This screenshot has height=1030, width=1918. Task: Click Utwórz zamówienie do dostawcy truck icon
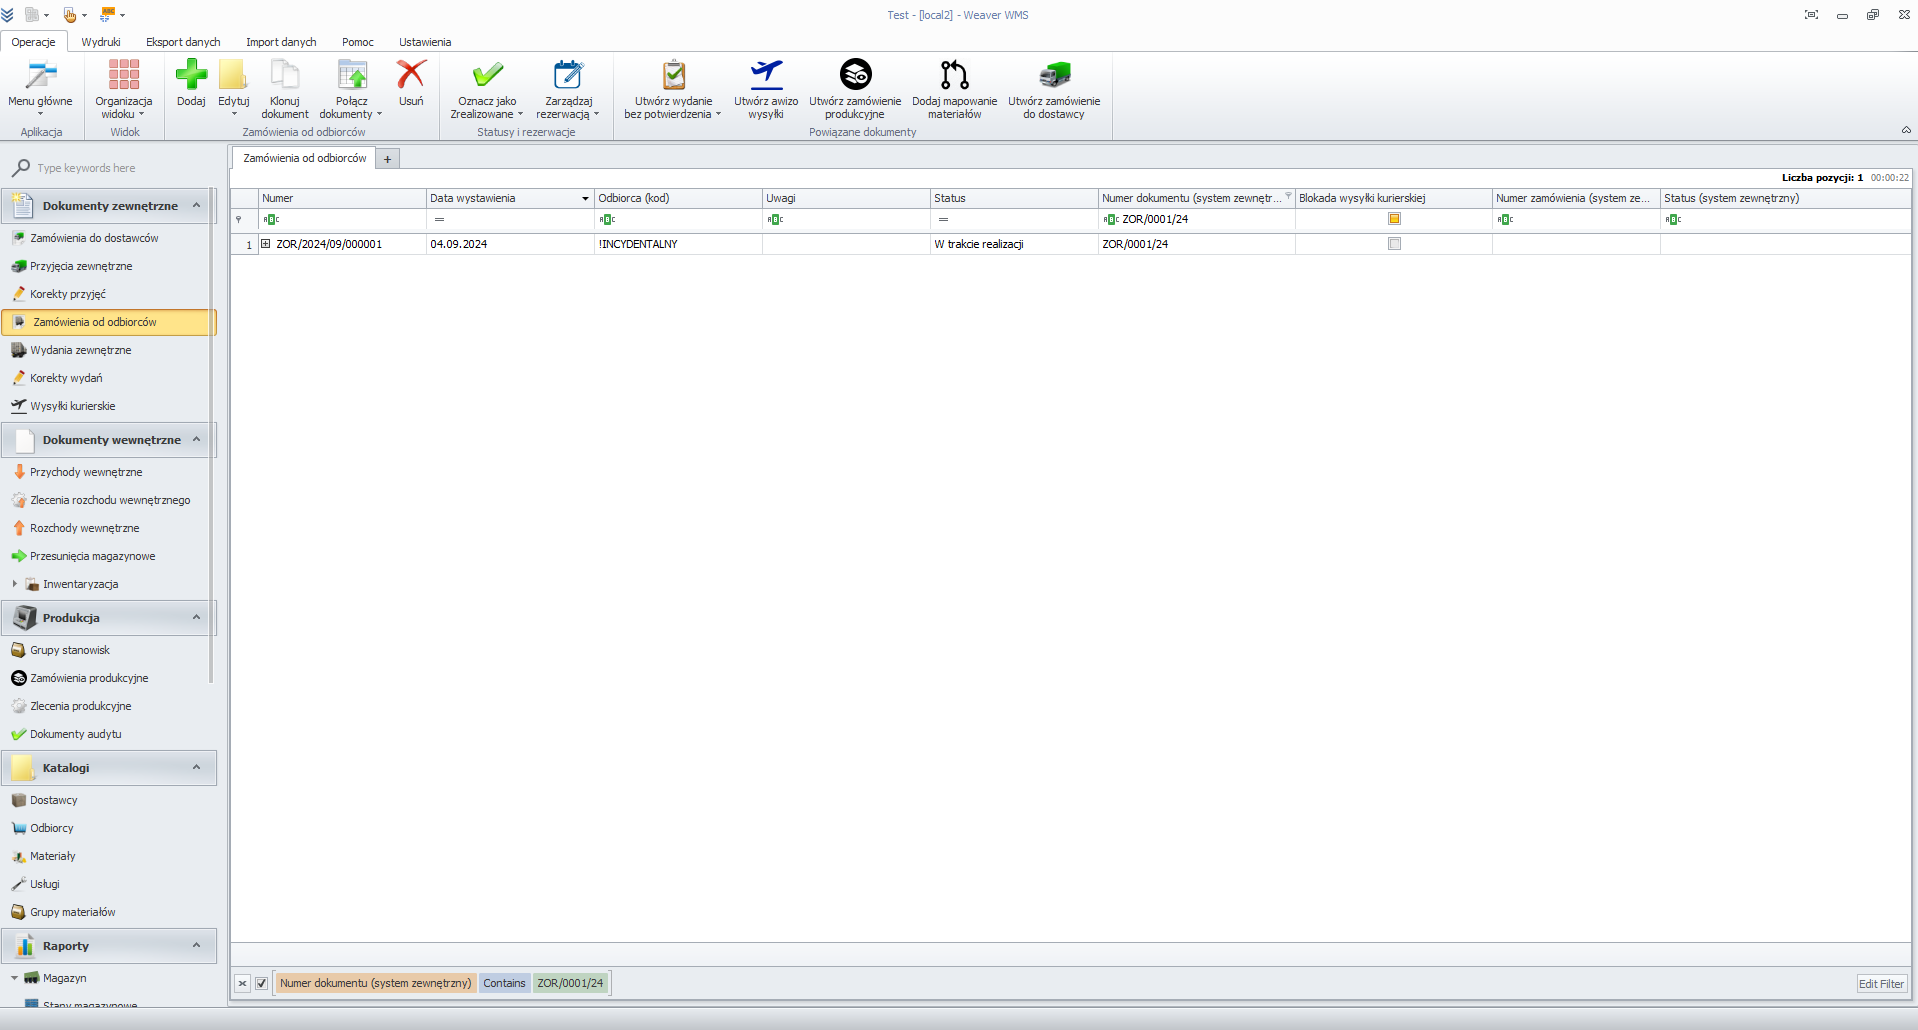click(x=1054, y=76)
